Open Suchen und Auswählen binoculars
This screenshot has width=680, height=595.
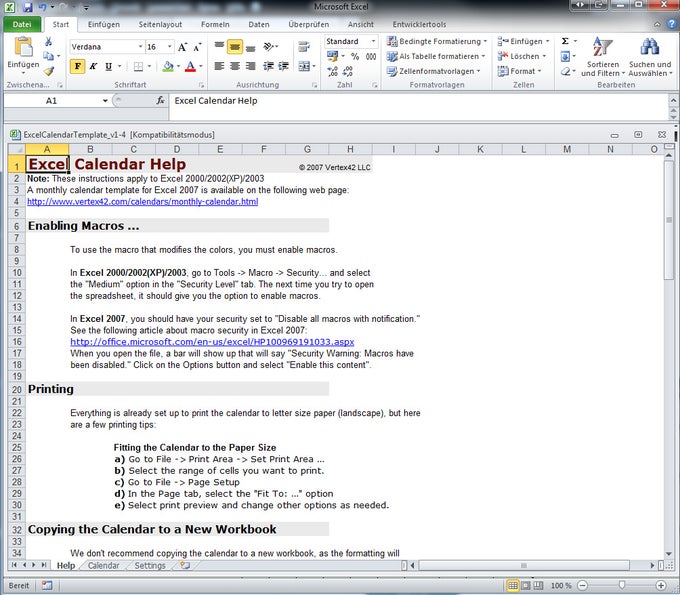pyautogui.click(x=650, y=57)
